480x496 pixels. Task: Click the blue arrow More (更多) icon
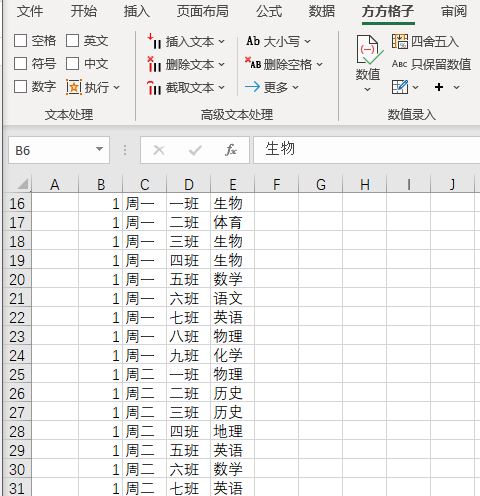click(252, 87)
